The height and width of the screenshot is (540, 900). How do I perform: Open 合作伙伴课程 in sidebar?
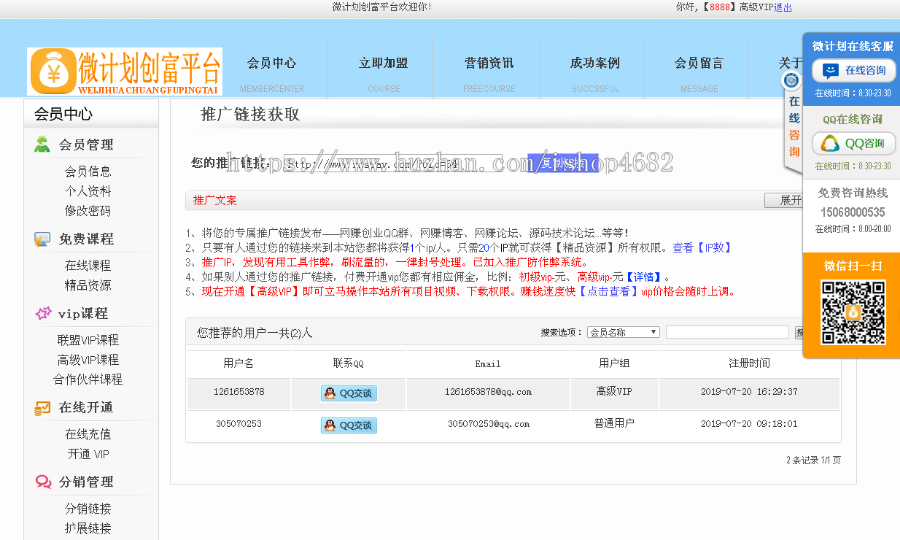[88, 379]
